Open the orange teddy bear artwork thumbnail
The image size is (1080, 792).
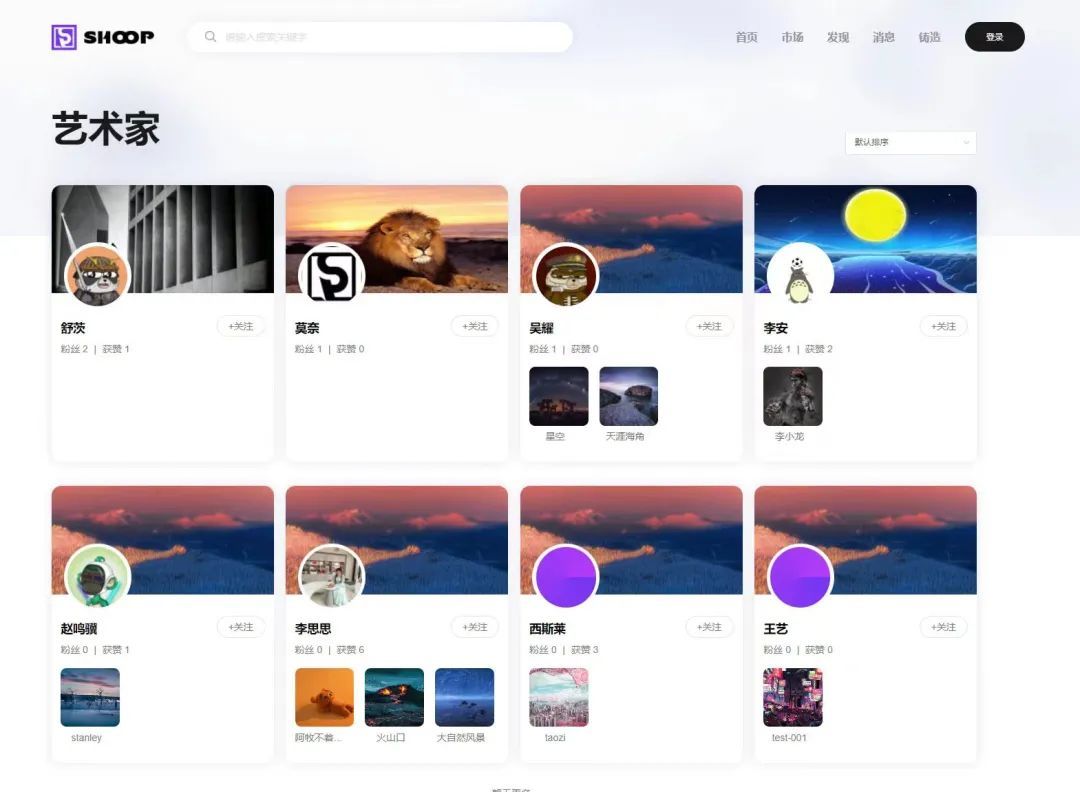(x=324, y=697)
